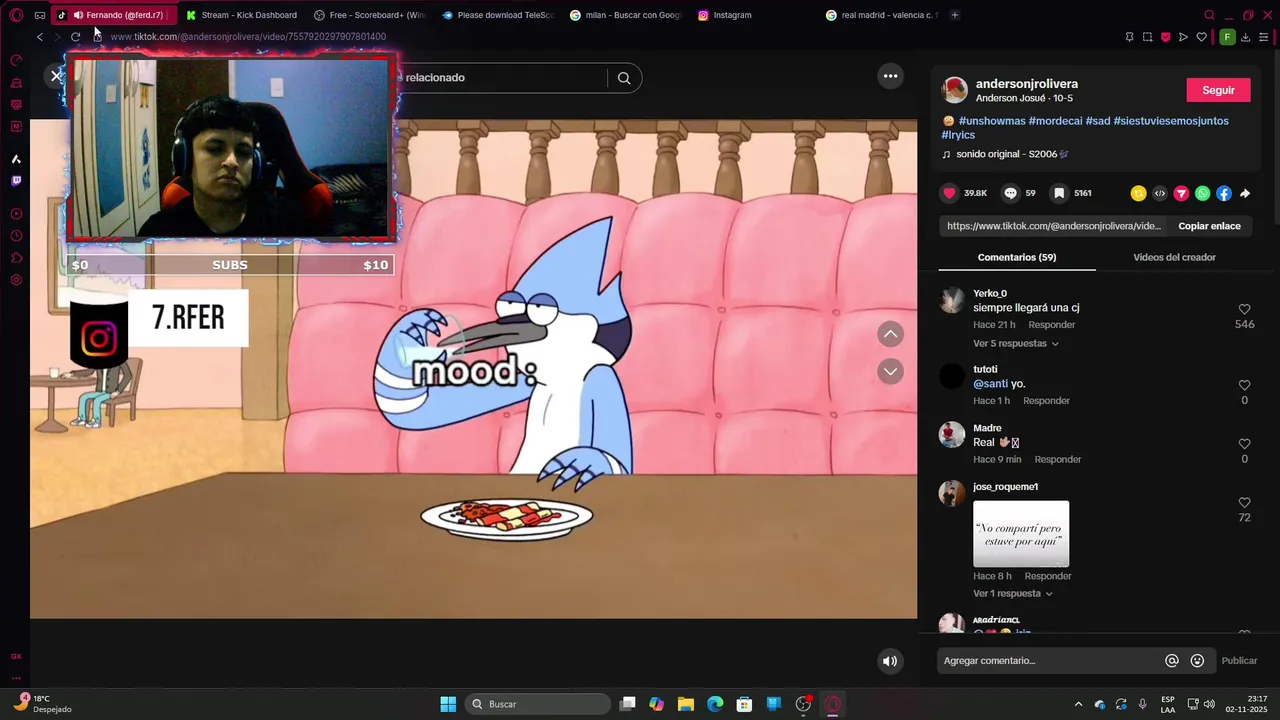Expand 'Ver 1 respuesta' under jose_roqueme1

pyautogui.click(x=1012, y=594)
